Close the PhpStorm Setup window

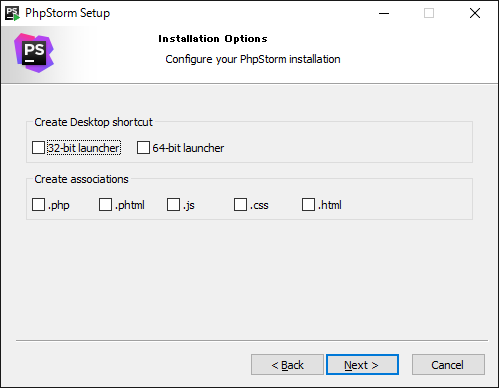(475, 13)
